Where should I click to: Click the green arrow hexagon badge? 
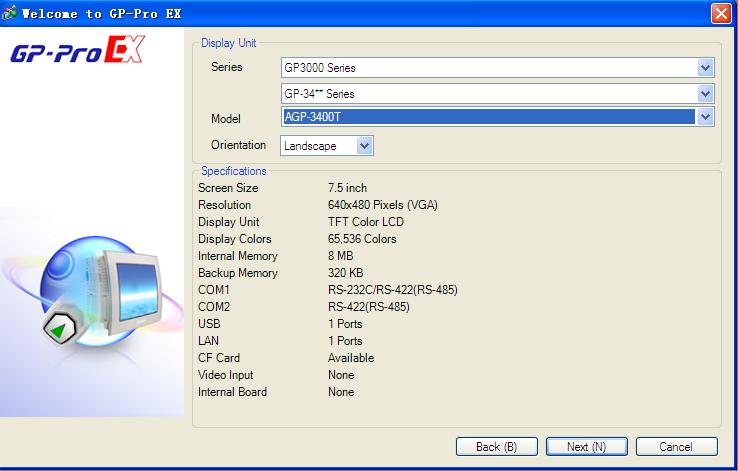coord(62,330)
